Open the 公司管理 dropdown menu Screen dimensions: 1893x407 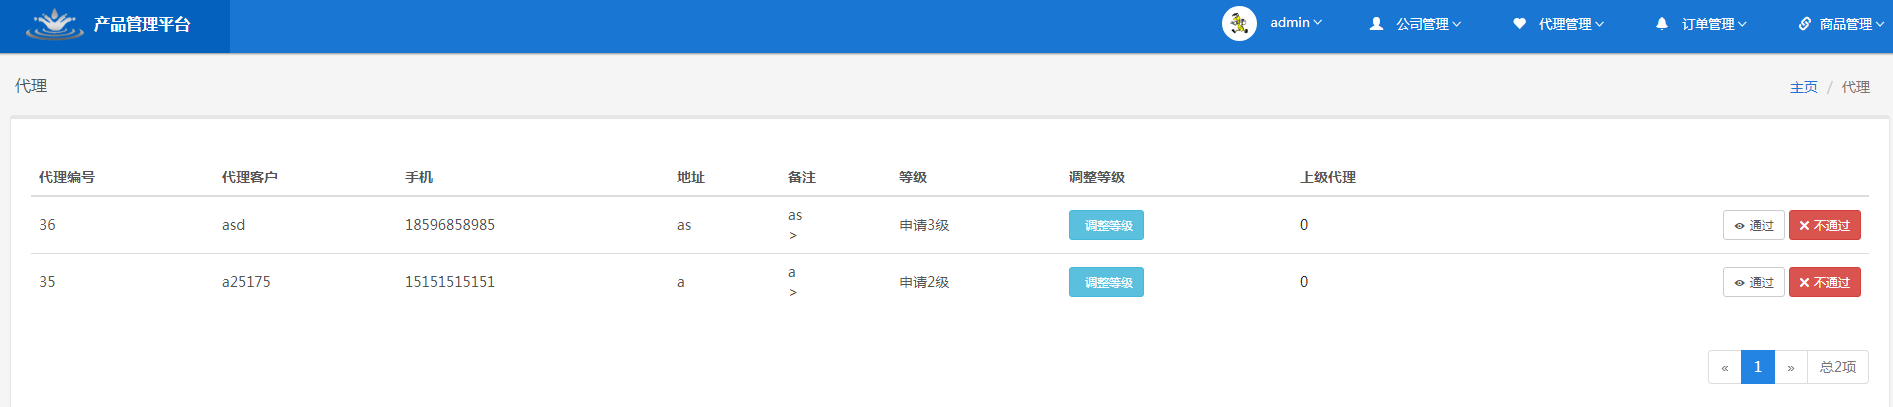coord(1428,24)
